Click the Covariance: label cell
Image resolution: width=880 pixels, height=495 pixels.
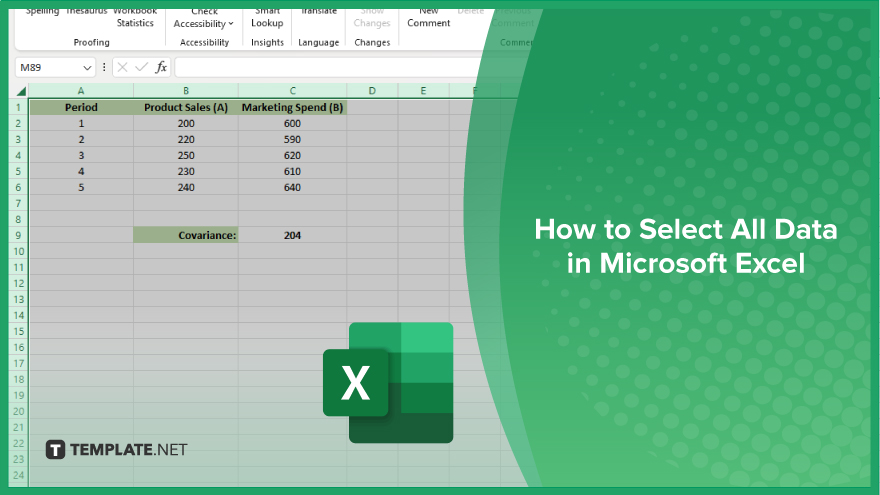coord(186,235)
